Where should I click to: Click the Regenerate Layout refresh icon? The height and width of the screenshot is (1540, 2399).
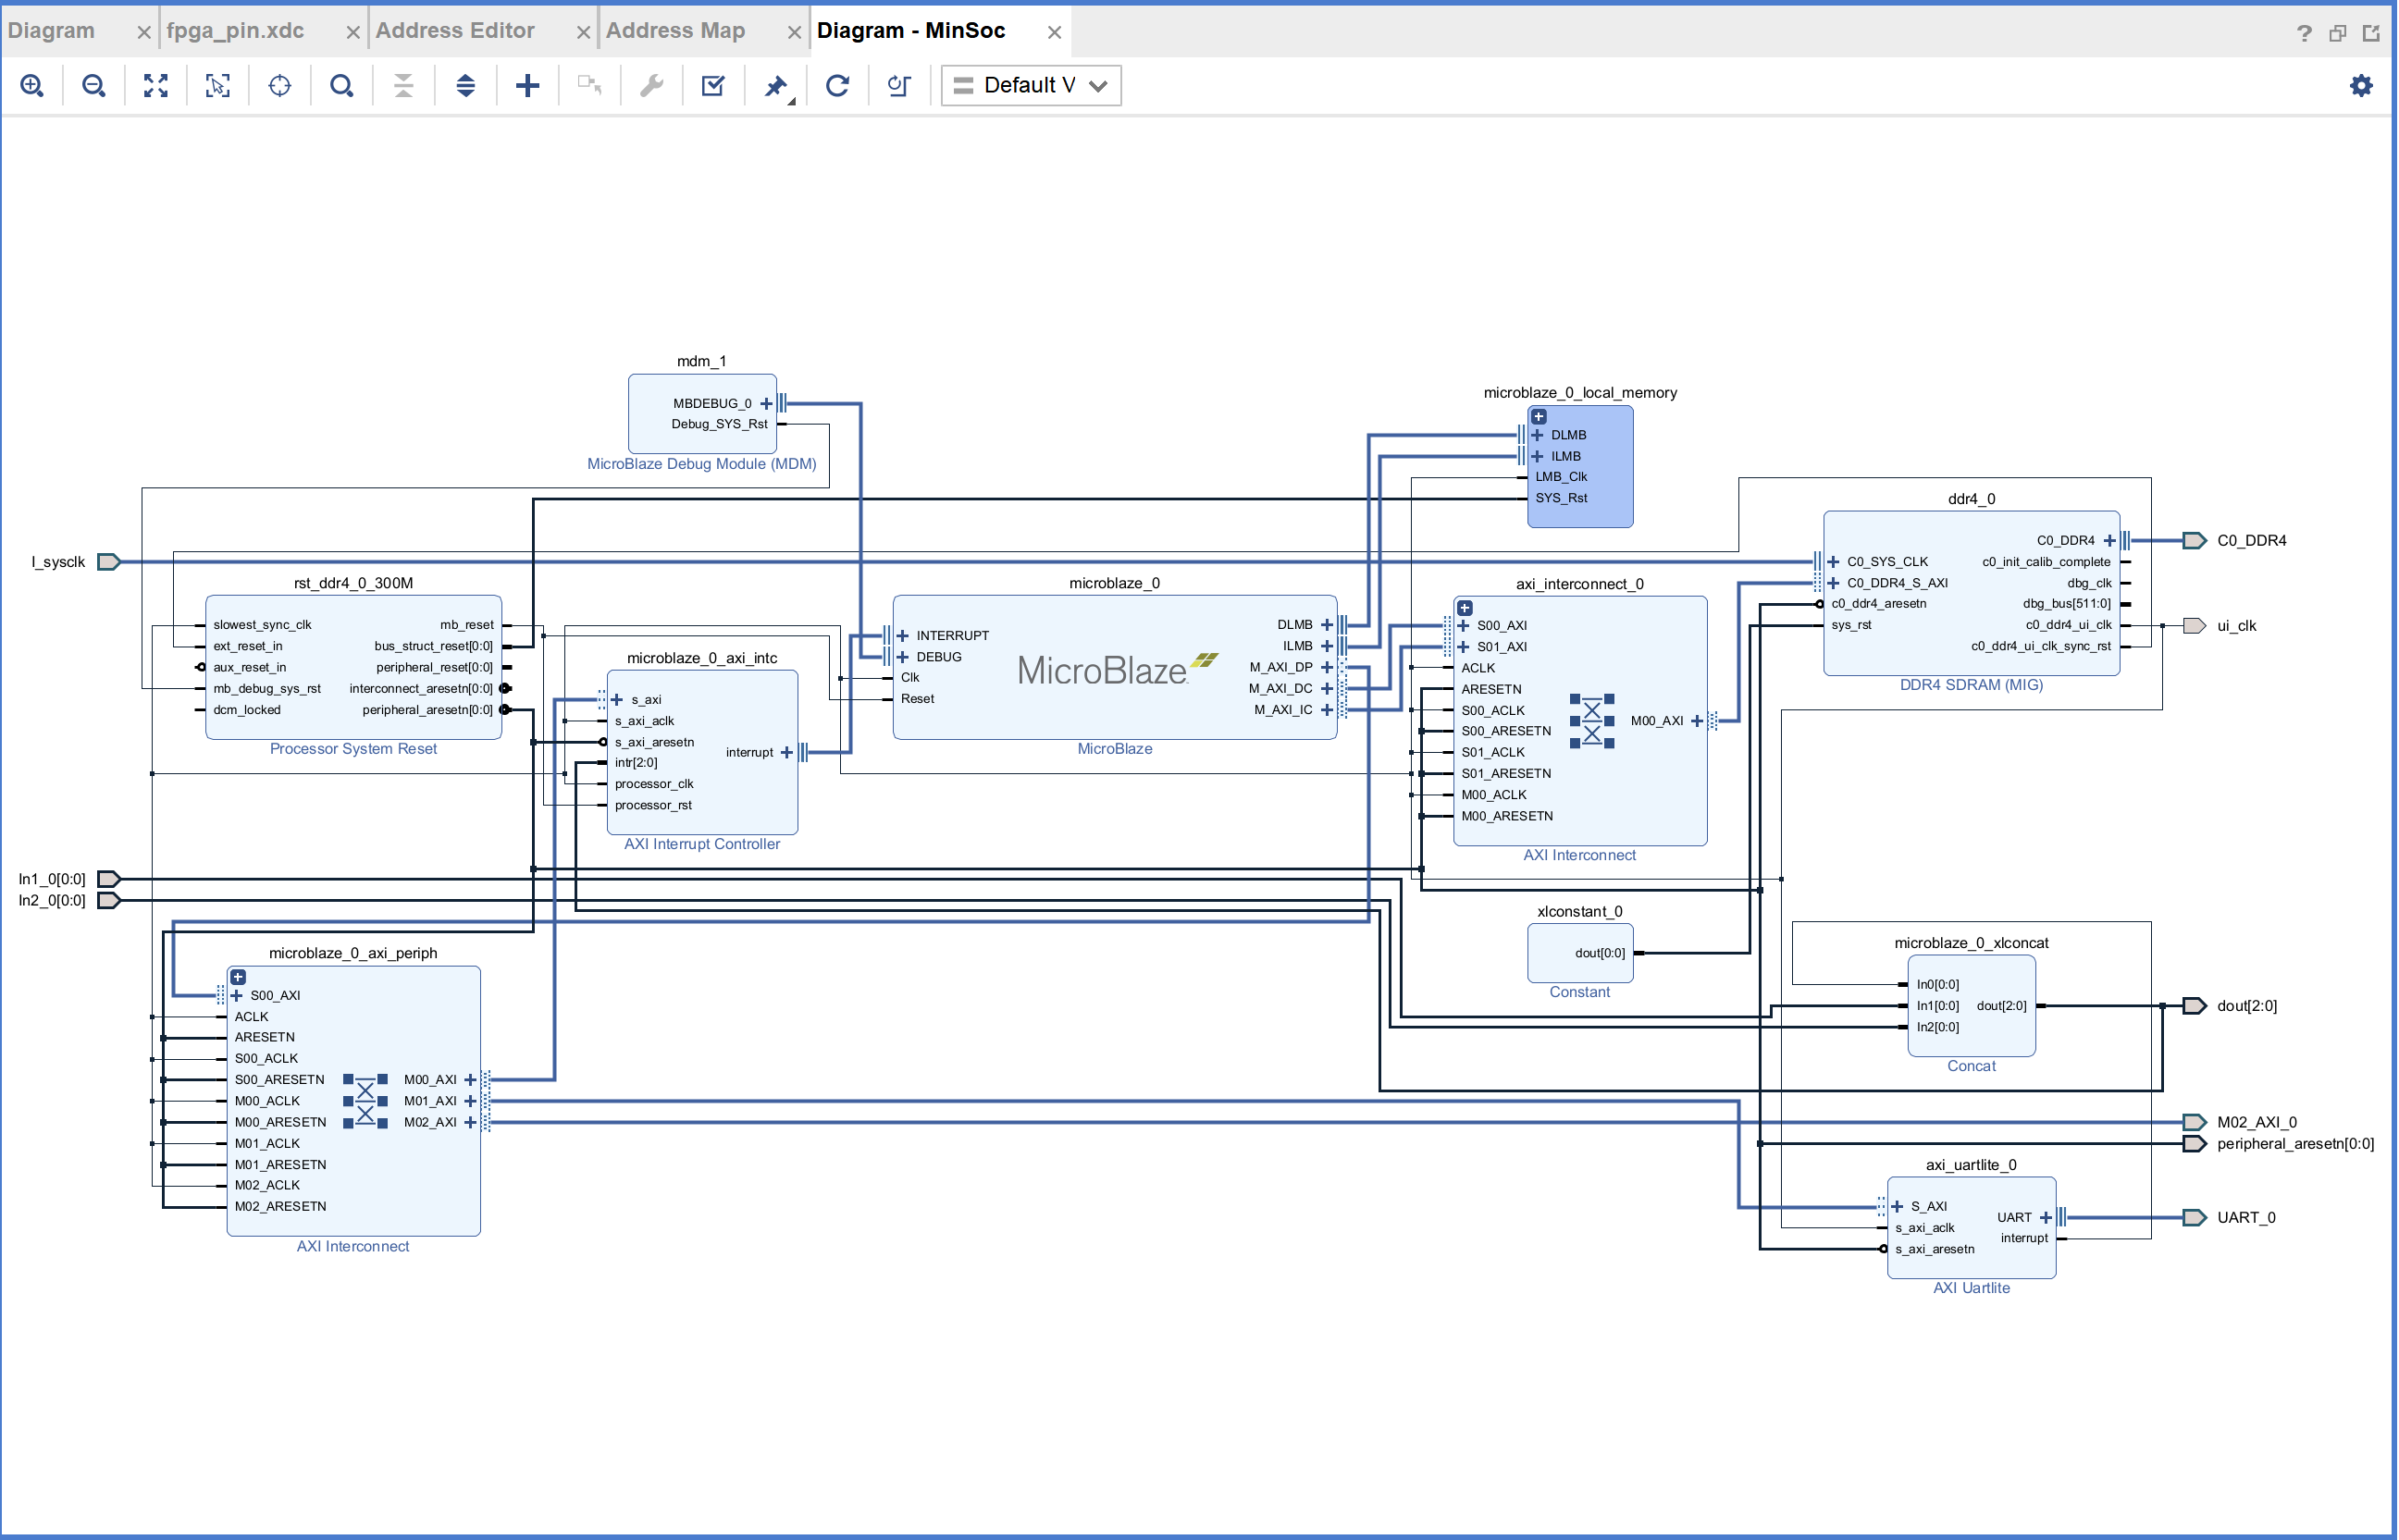[838, 86]
